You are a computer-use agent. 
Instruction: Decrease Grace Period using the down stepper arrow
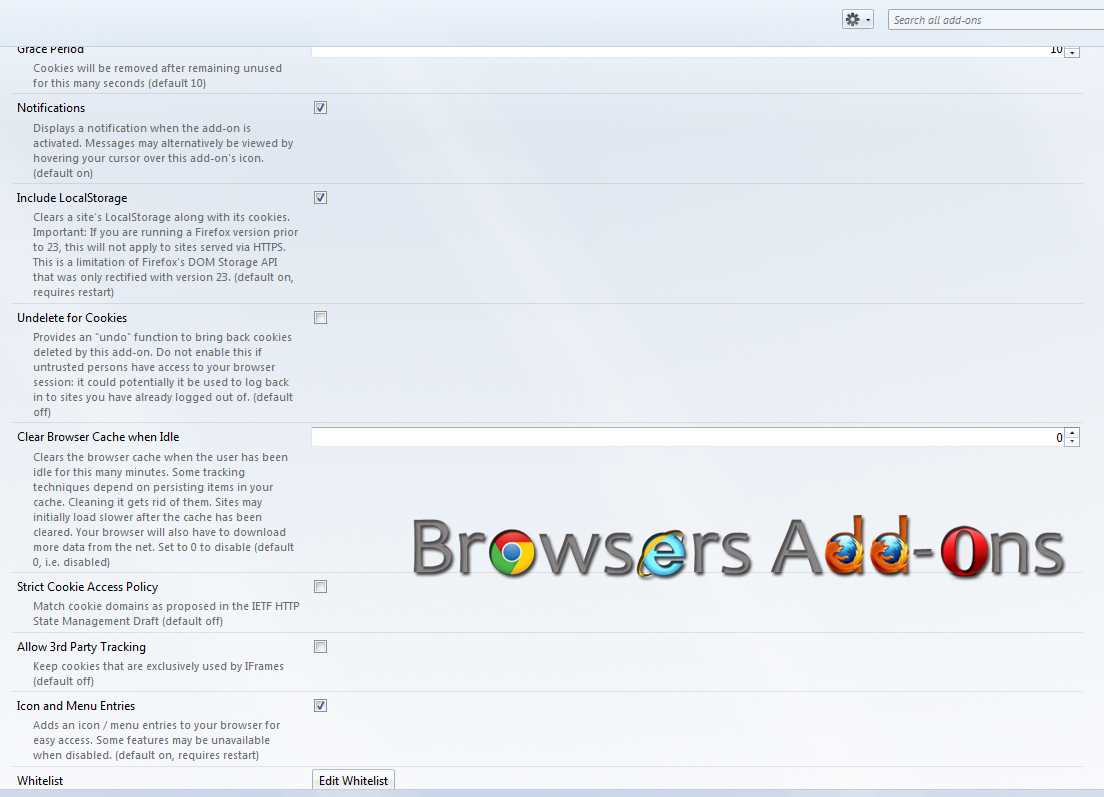tap(1072, 53)
